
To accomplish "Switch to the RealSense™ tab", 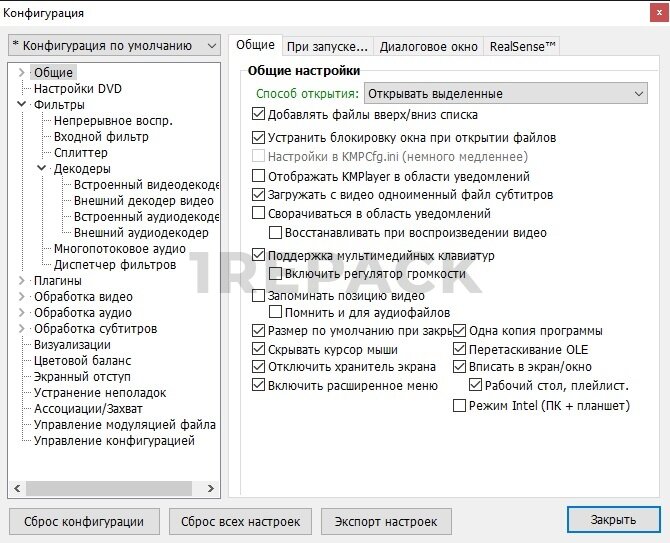I will pos(522,46).
